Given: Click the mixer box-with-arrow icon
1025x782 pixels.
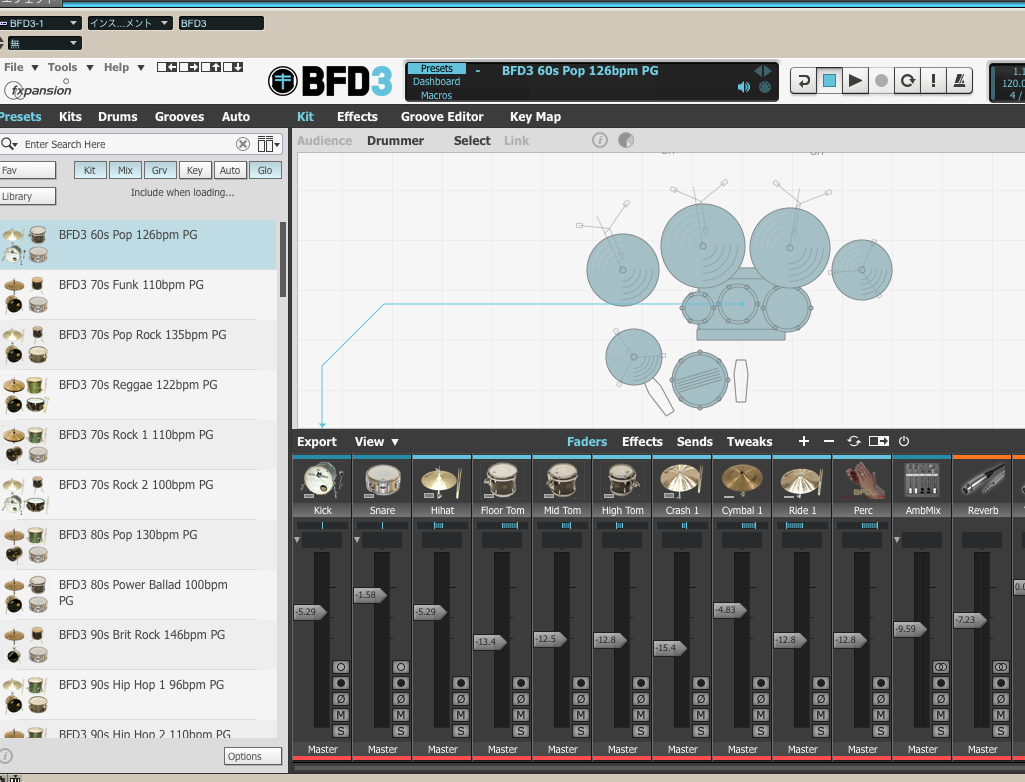Looking at the screenshot, I should (879, 441).
